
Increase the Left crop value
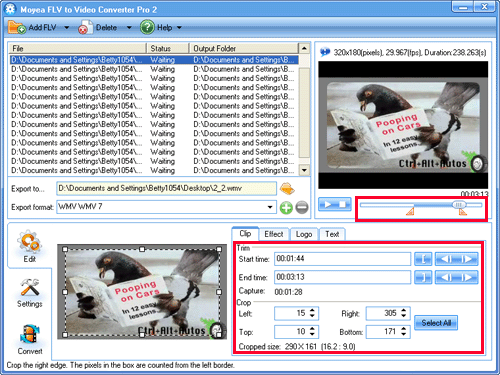[312, 310]
